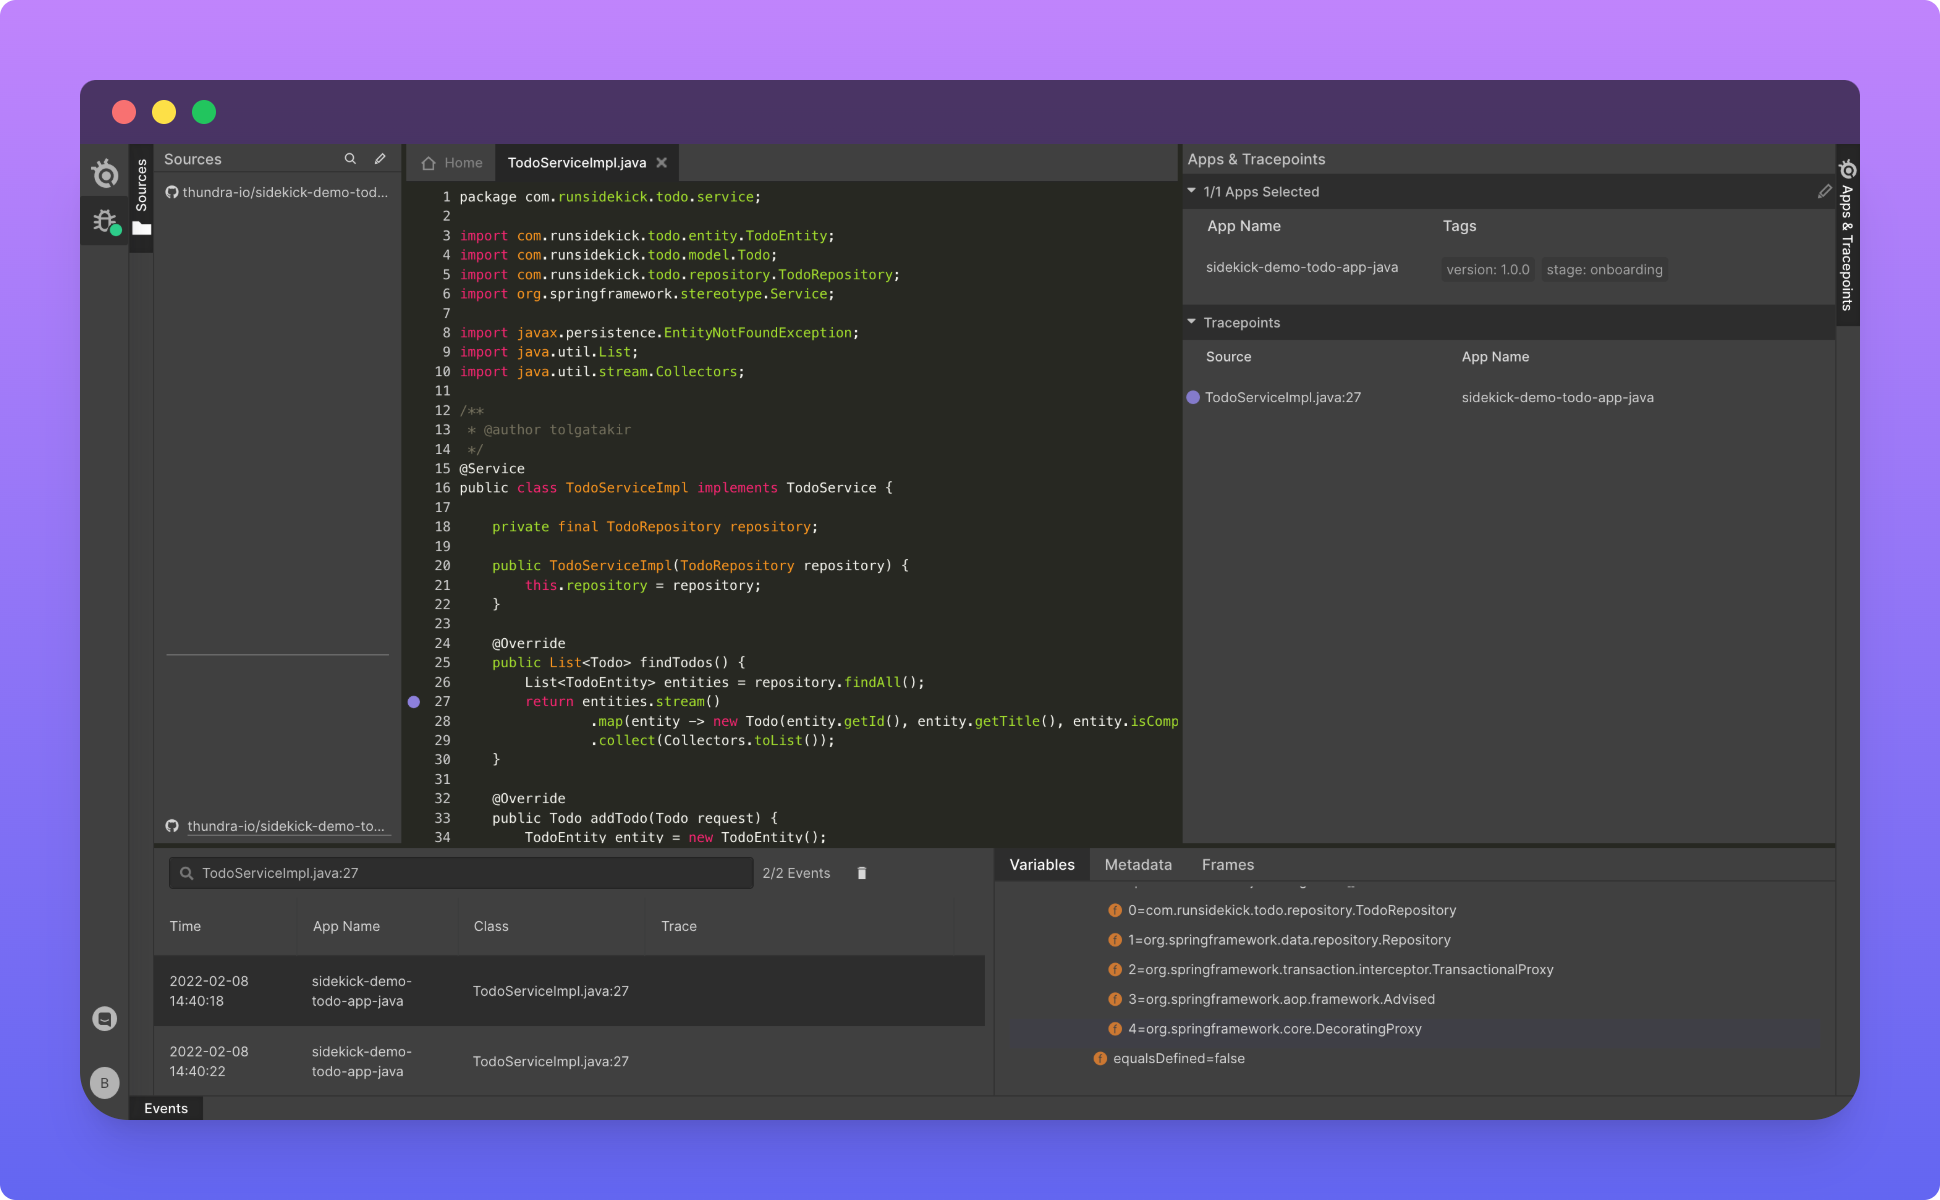Image resolution: width=1940 pixels, height=1200 pixels.
Task: Open the user avatar B
Action: click(x=105, y=1083)
